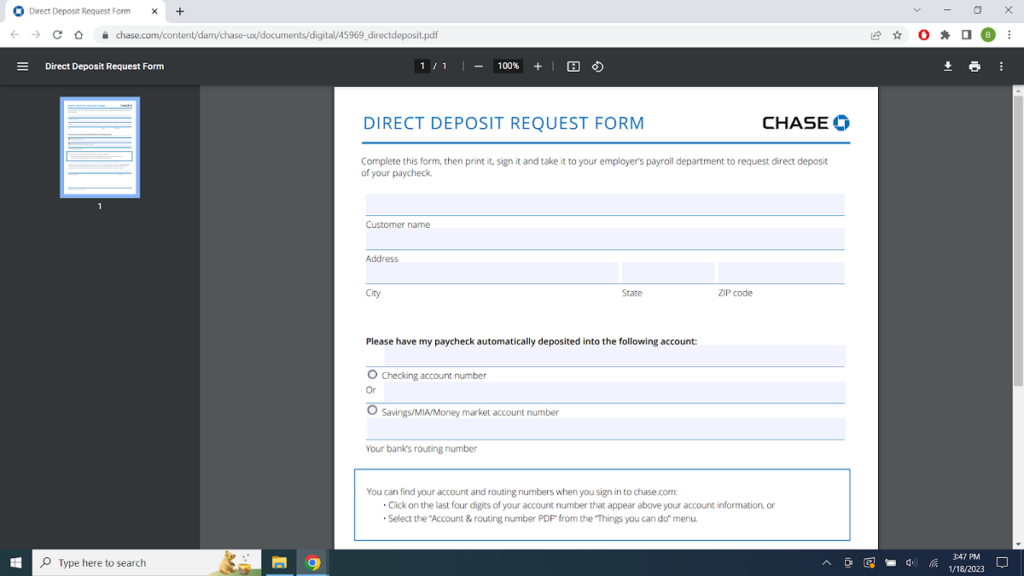
Task: Select the Savings/MIA/Money market radio button
Action: coord(372,409)
